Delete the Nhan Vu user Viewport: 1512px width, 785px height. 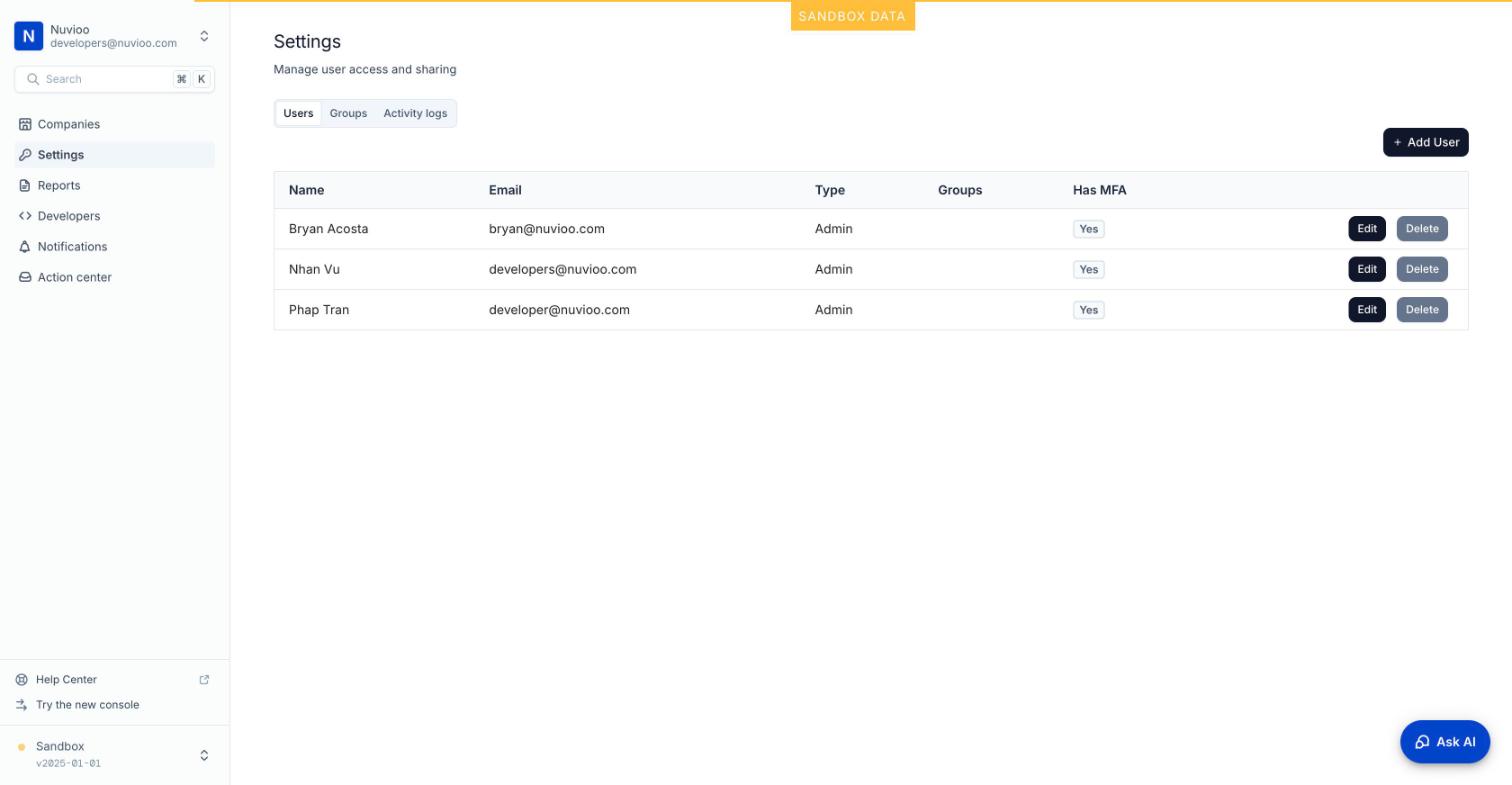tap(1422, 269)
